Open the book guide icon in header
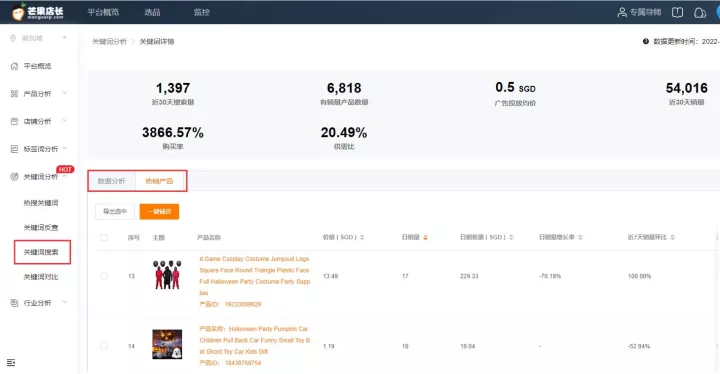Screen dimensions: 720x374 coord(677,12)
